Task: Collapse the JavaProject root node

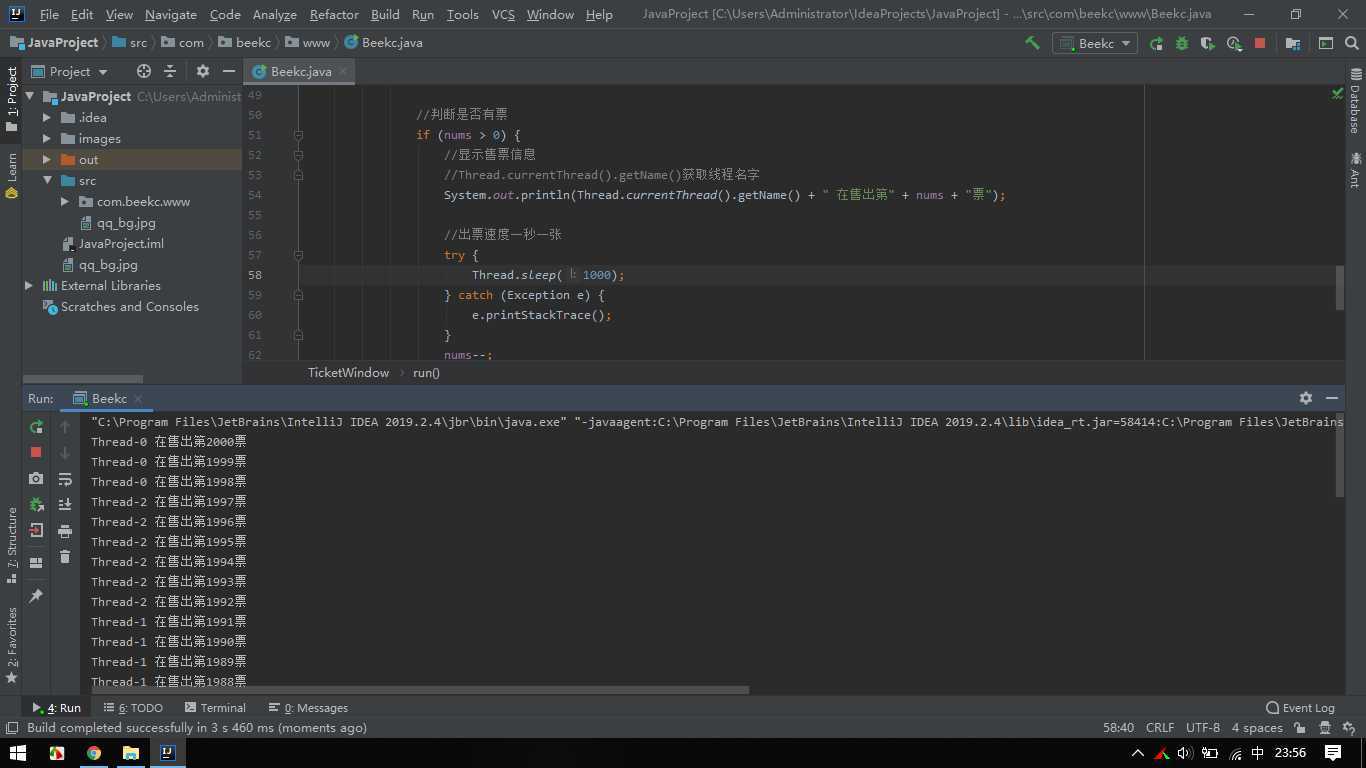Action: [x=30, y=96]
